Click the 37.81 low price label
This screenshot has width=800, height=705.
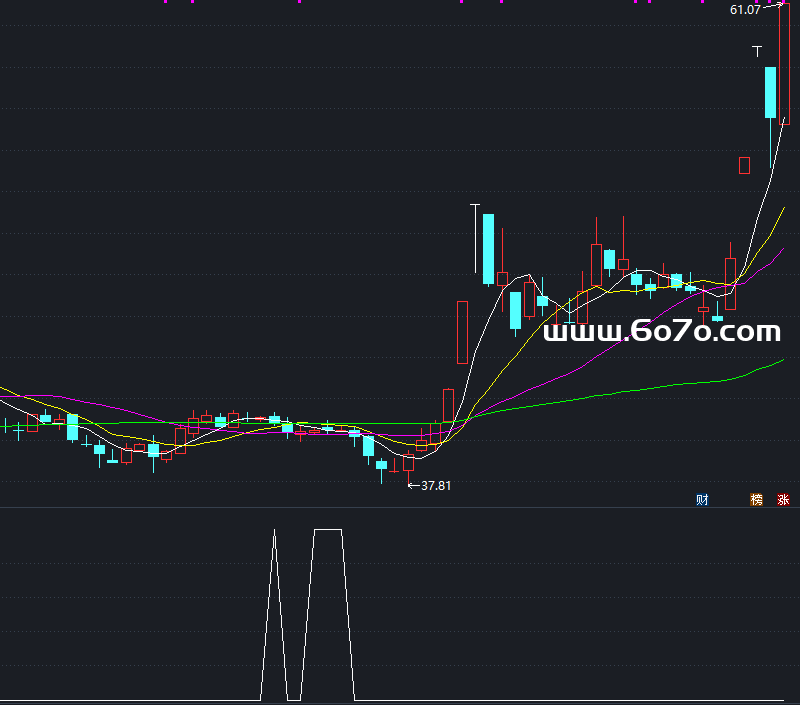[x=436, y=486]
